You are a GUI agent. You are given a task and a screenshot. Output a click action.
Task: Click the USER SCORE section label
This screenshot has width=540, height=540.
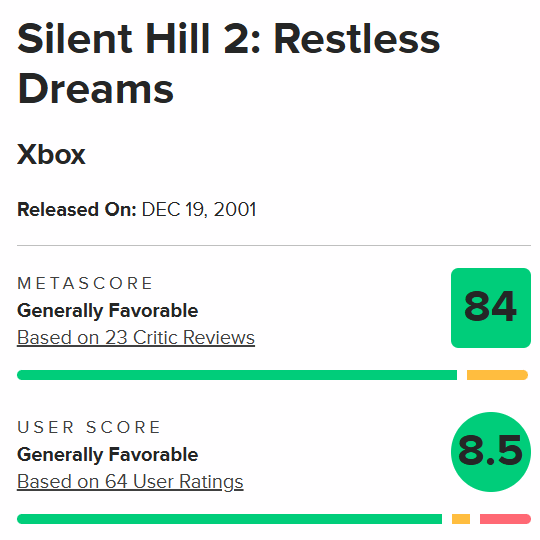[x=89, y=427]
